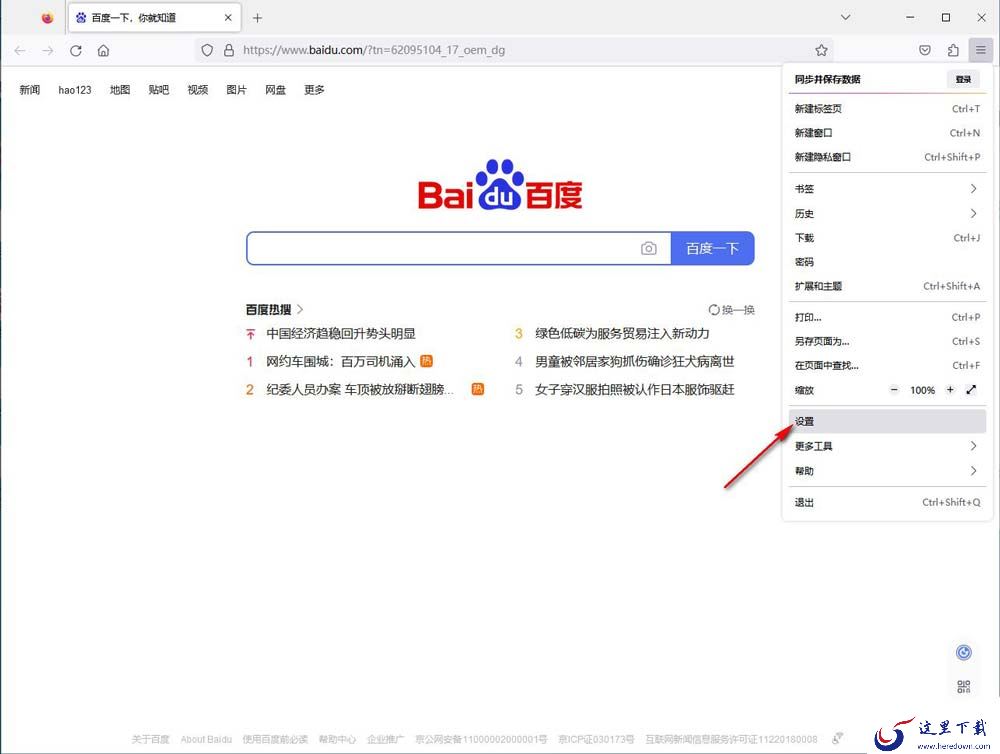Open the 网盘 link
The width and height of the screenshot is (1000, 754).
click(276, 90)
